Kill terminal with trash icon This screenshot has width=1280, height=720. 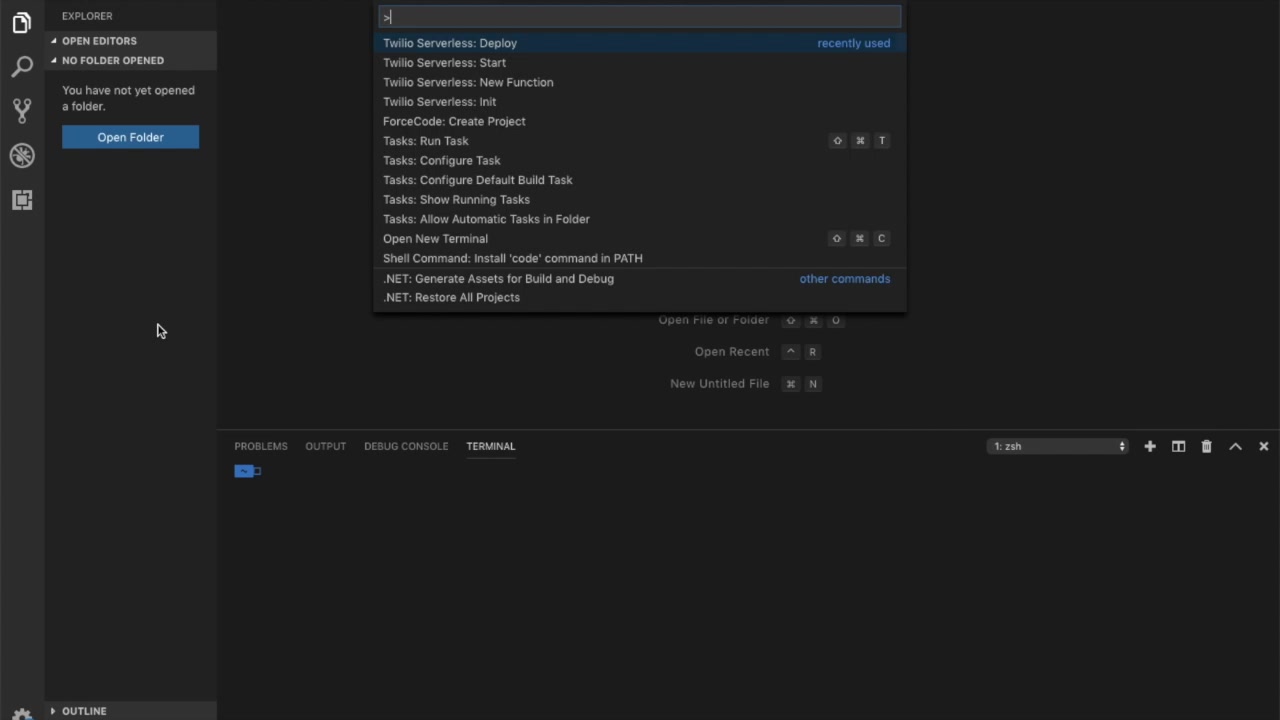(1206, 446)
